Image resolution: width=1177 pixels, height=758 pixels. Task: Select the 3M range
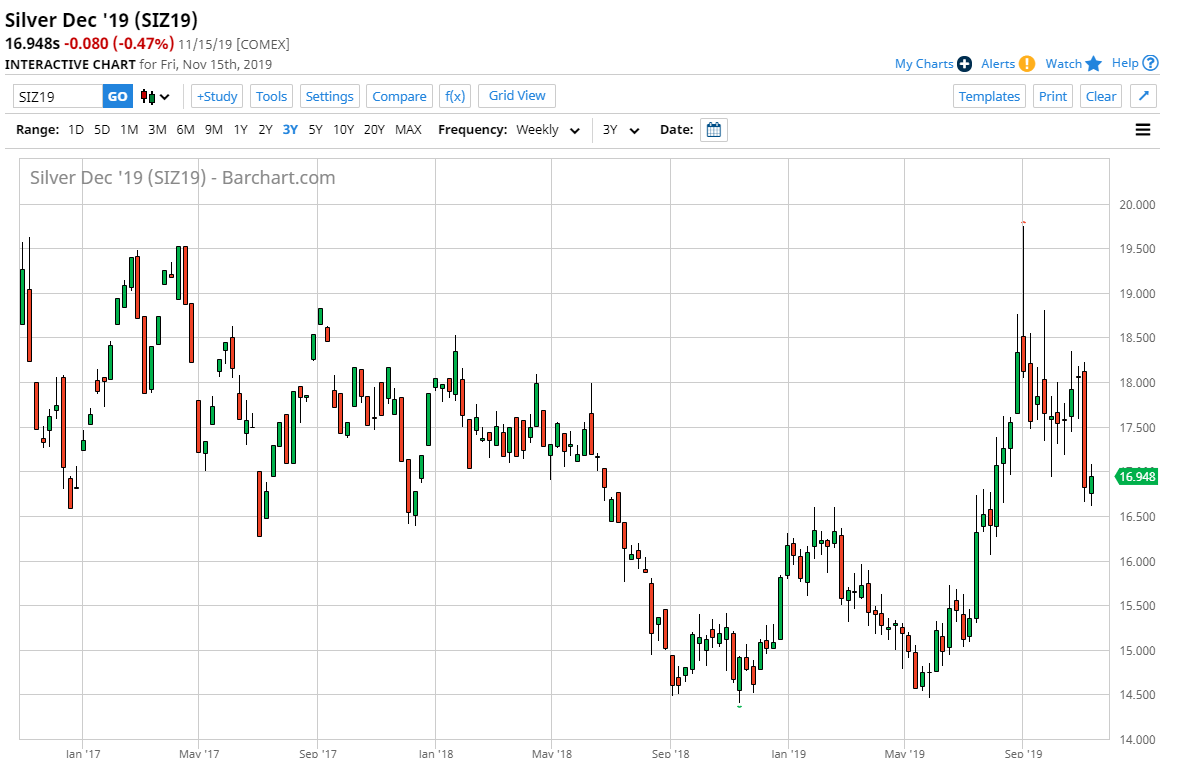point(157,130)
